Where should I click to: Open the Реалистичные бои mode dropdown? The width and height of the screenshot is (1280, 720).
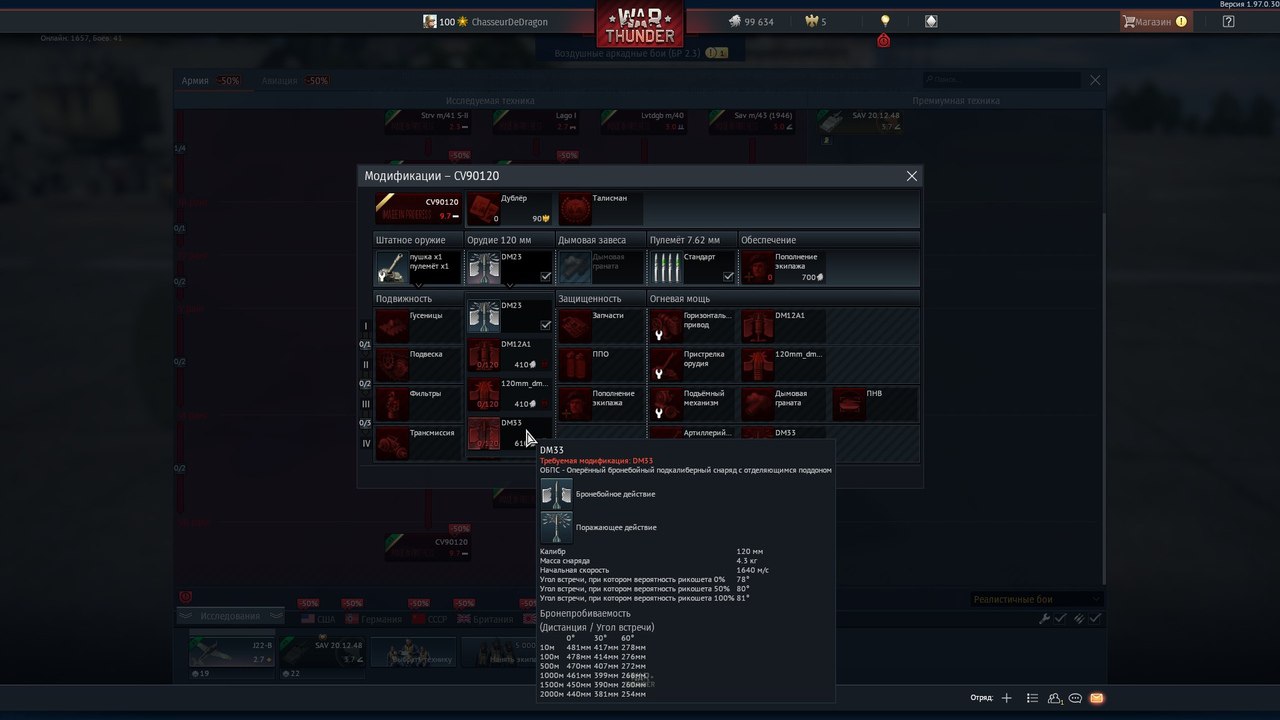[x=1037, y=599]
